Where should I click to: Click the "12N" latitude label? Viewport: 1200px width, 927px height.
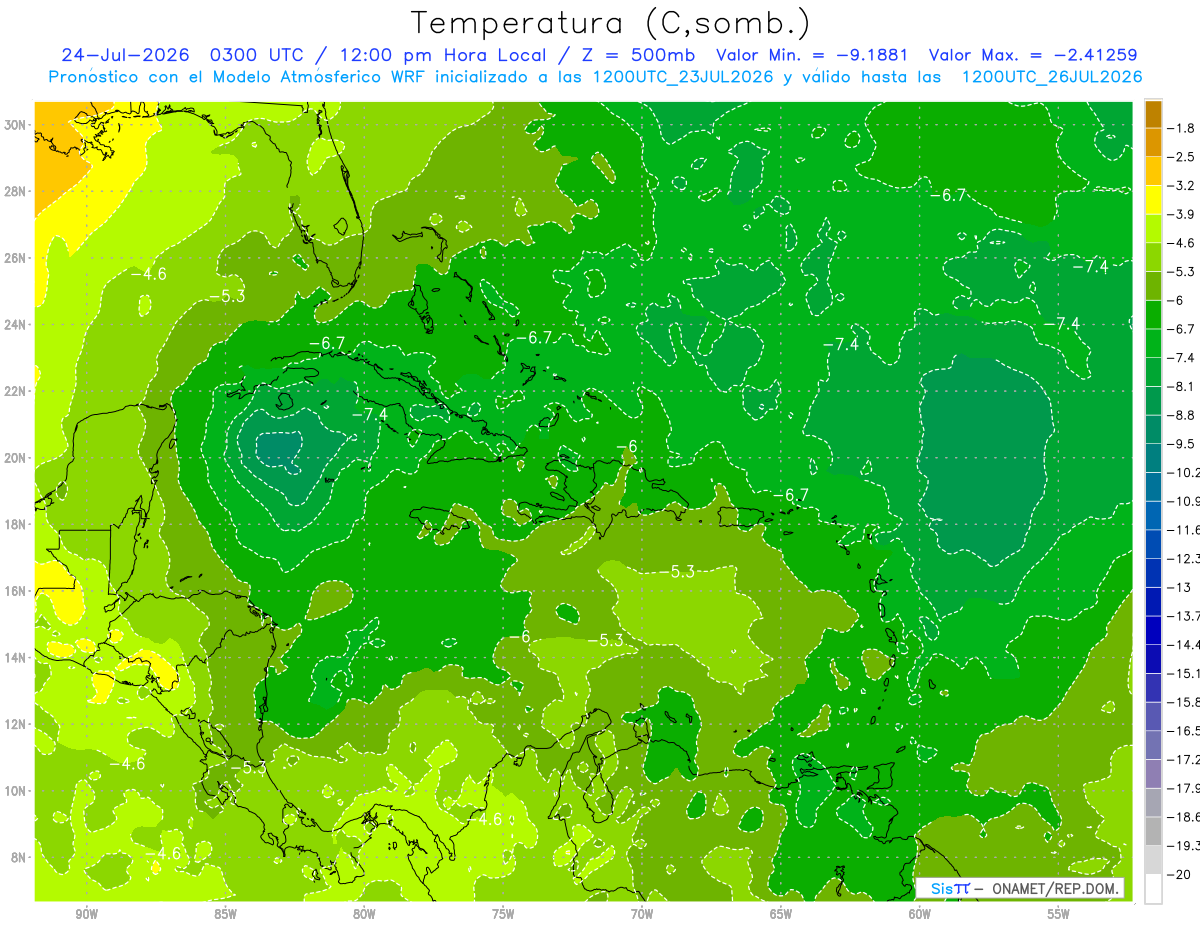[16, 724]
